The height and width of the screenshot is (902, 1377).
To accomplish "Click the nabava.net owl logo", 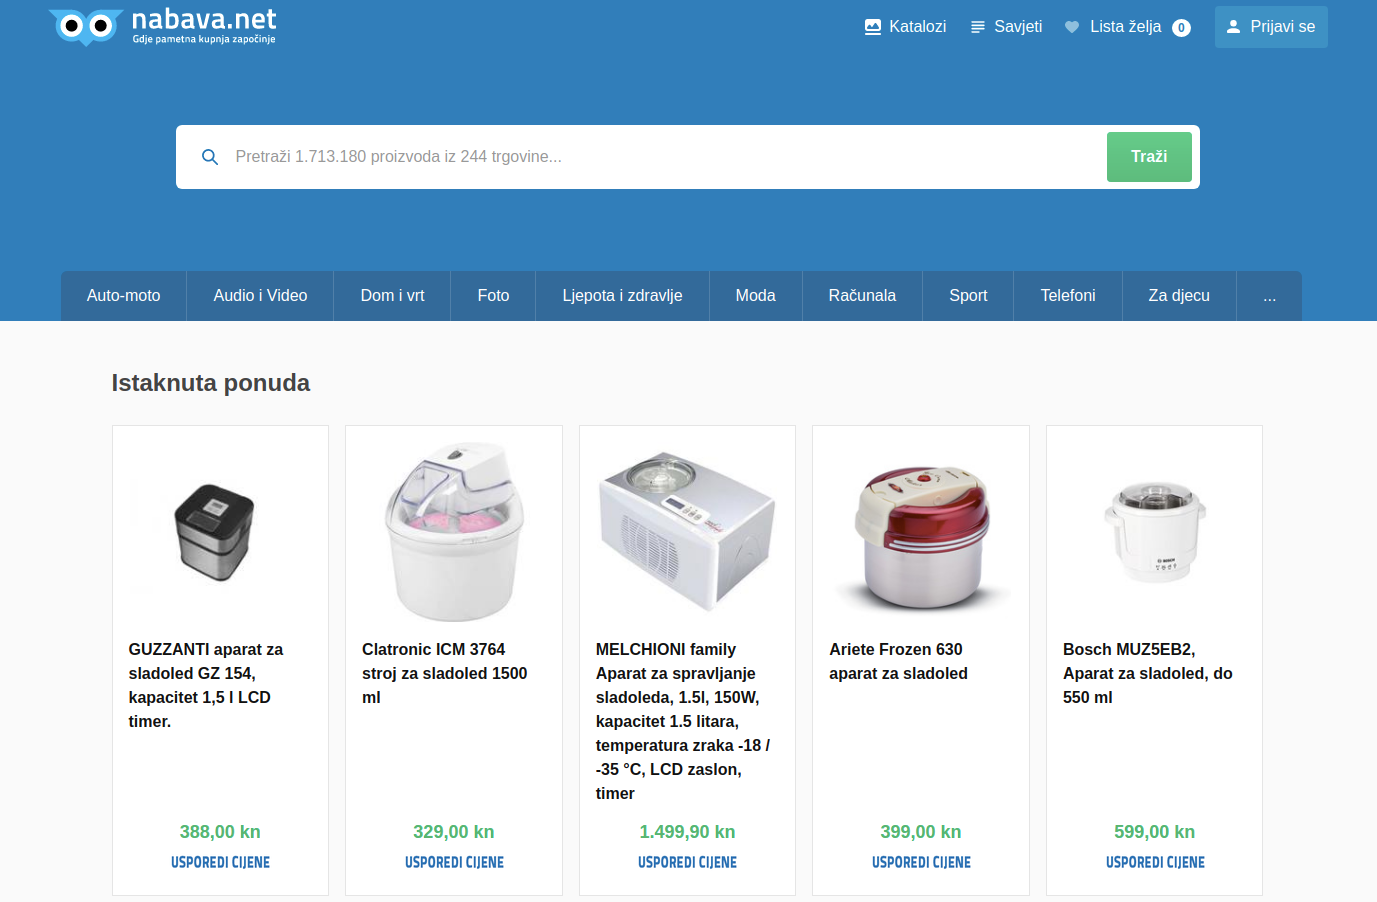I will click(86, 26).
